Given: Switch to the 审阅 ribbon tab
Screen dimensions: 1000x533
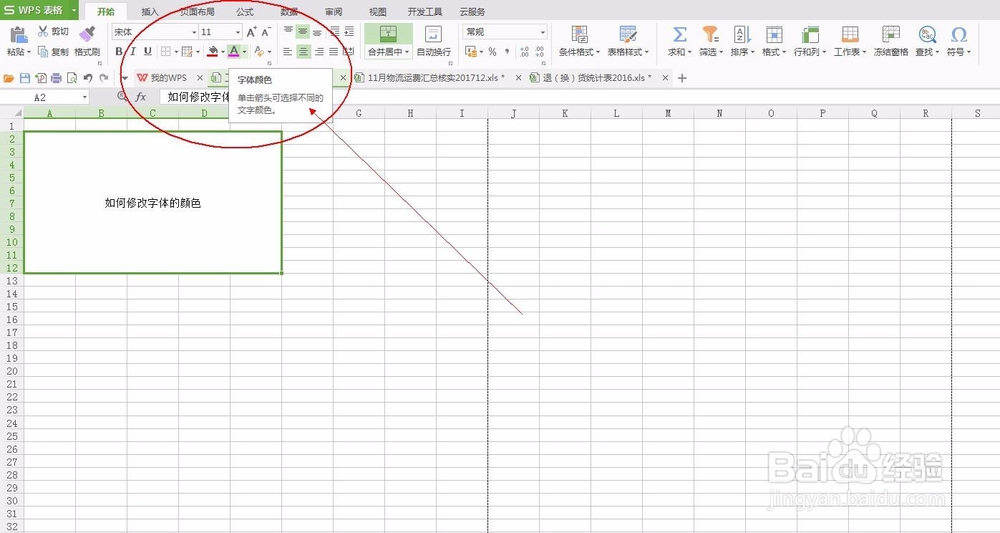Looking at the screenshot, I should (x=334, y=11).
